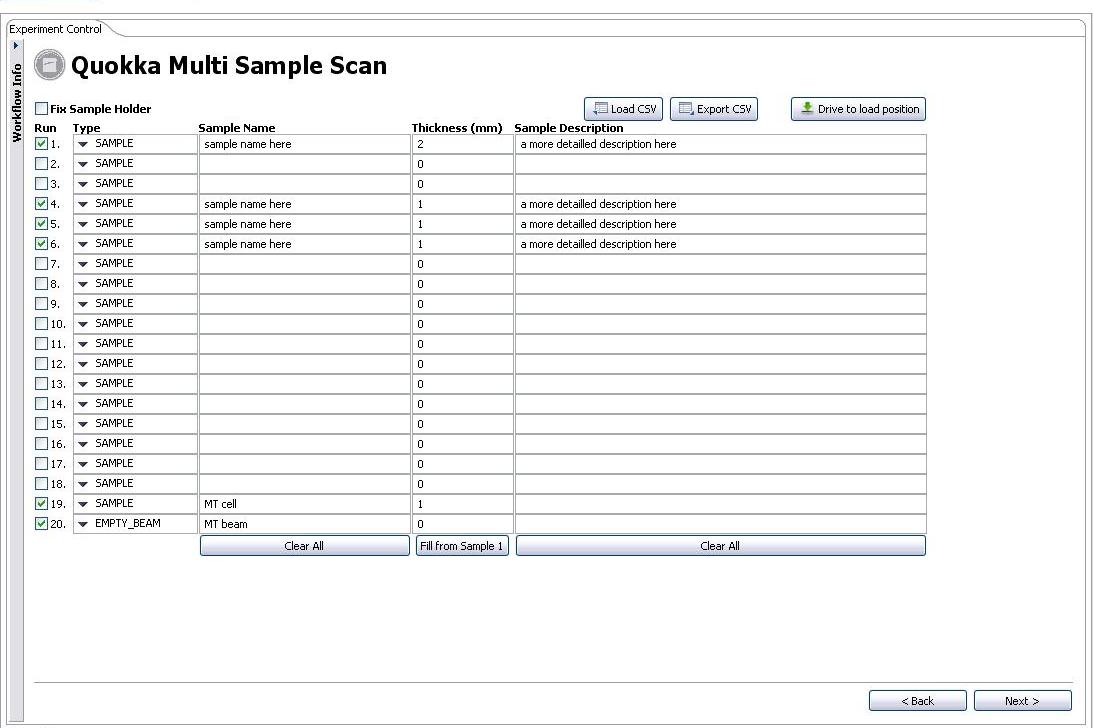Click Clear All under Sample Description column
The image size is (1093, 728).
[720, 546]
